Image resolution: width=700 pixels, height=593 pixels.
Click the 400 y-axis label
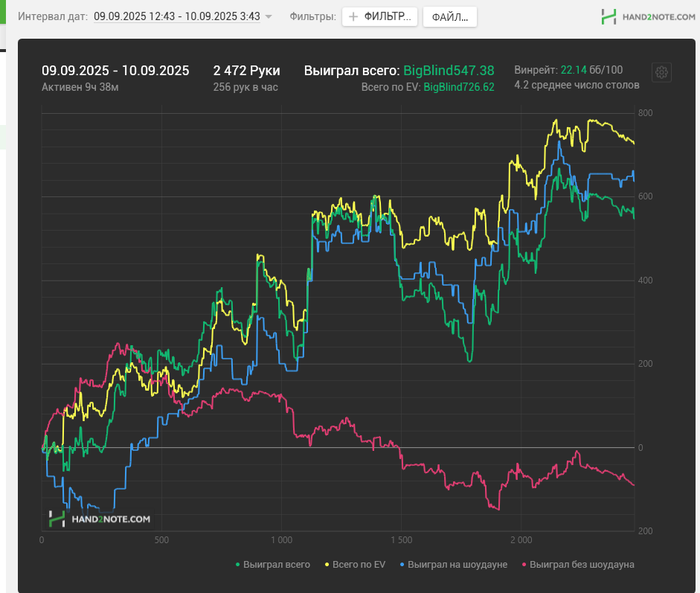pyautogui.click(x=645, y=280)
